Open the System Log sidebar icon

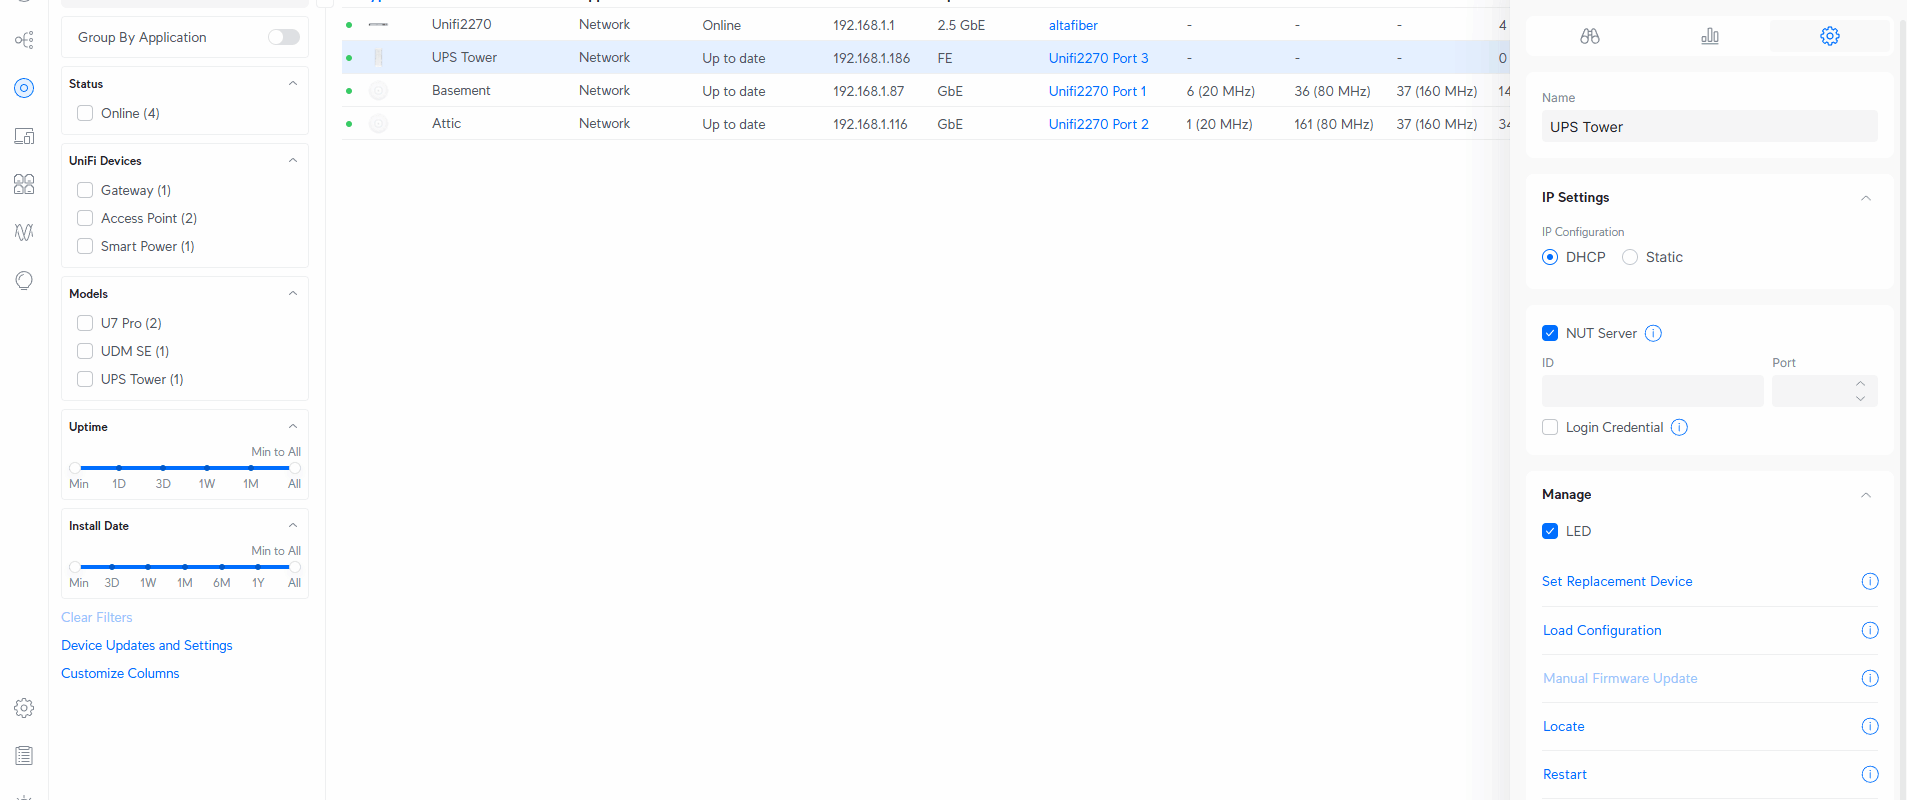(24, 756)
